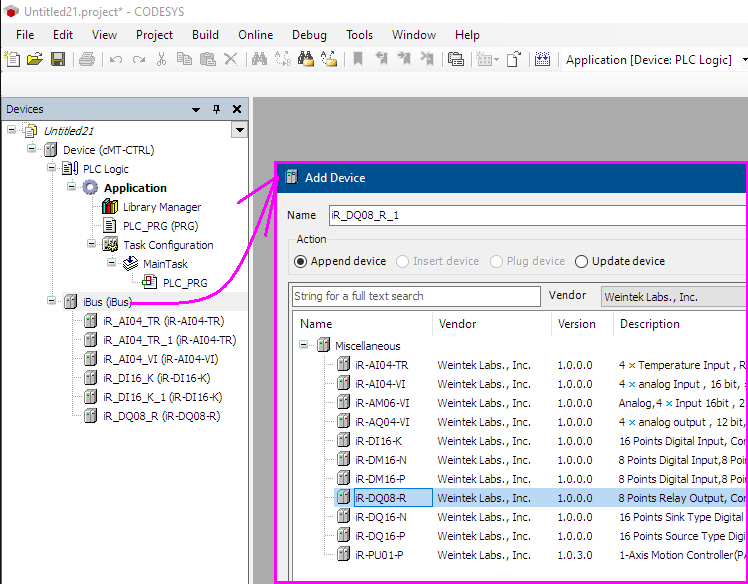The image size is (748, 584).
Task: Collapse the Application tree node
Action: (x=72, y=187)
